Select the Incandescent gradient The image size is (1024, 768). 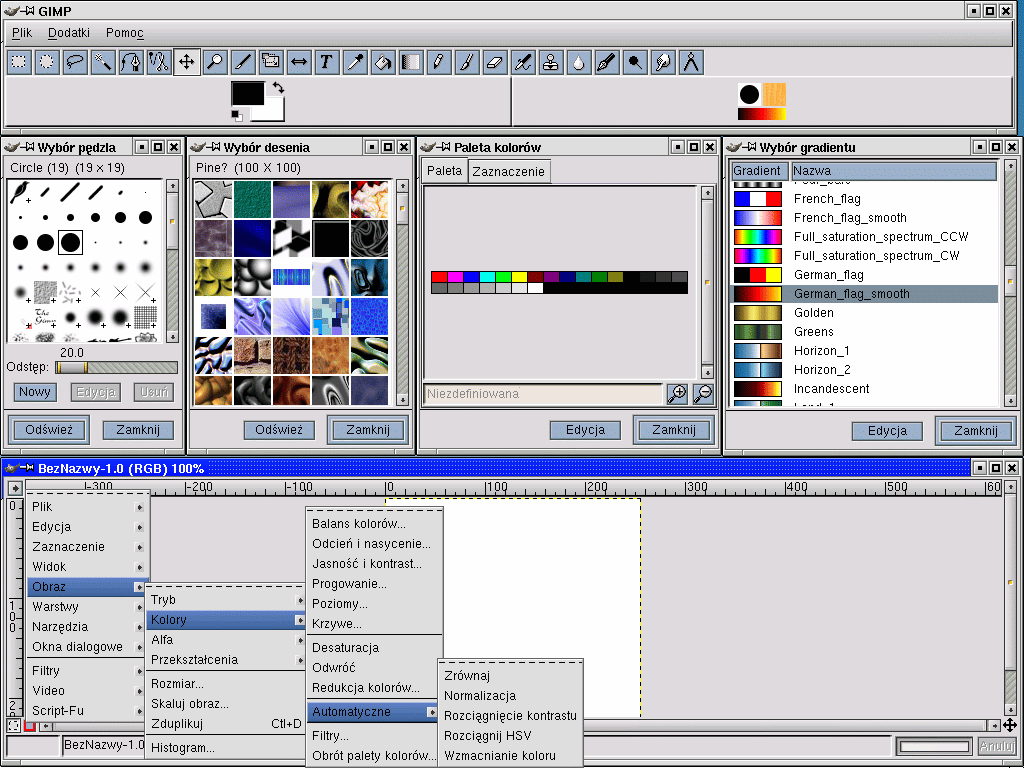(x=863, y=389)
